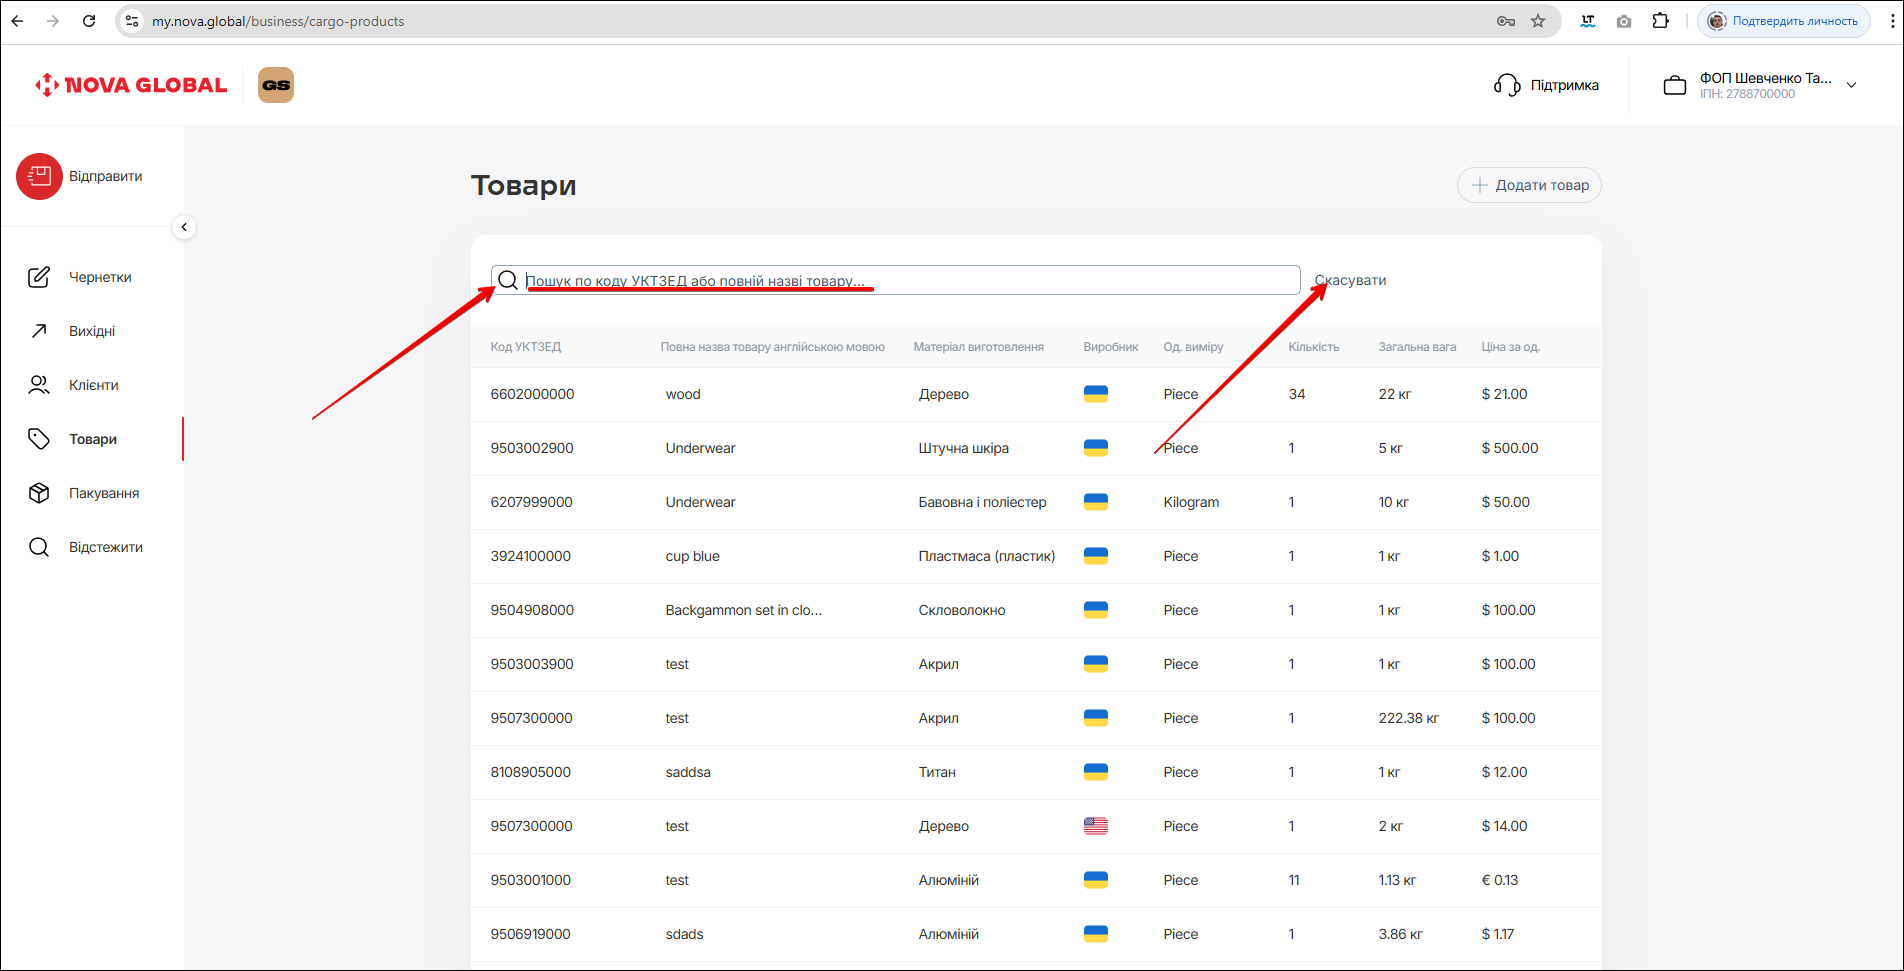Open Support (Підтримка) headset link
The image size is (1904, 971).
pos(1546,85)
